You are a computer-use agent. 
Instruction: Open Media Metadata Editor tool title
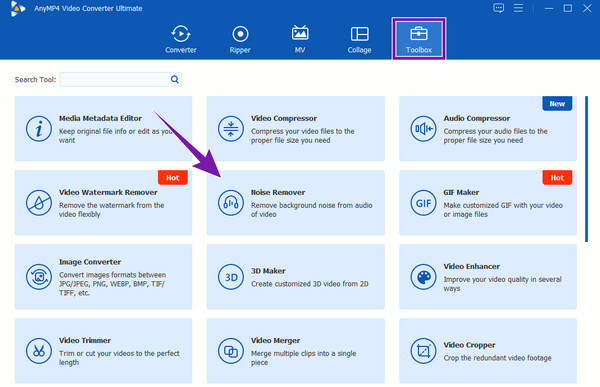[100, 118]
